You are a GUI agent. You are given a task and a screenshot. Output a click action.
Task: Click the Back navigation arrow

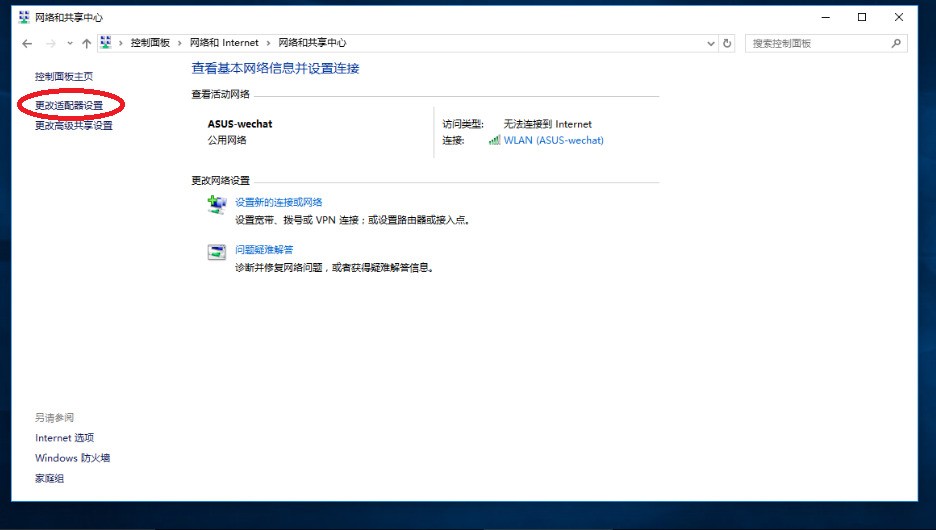click(27, 44)
